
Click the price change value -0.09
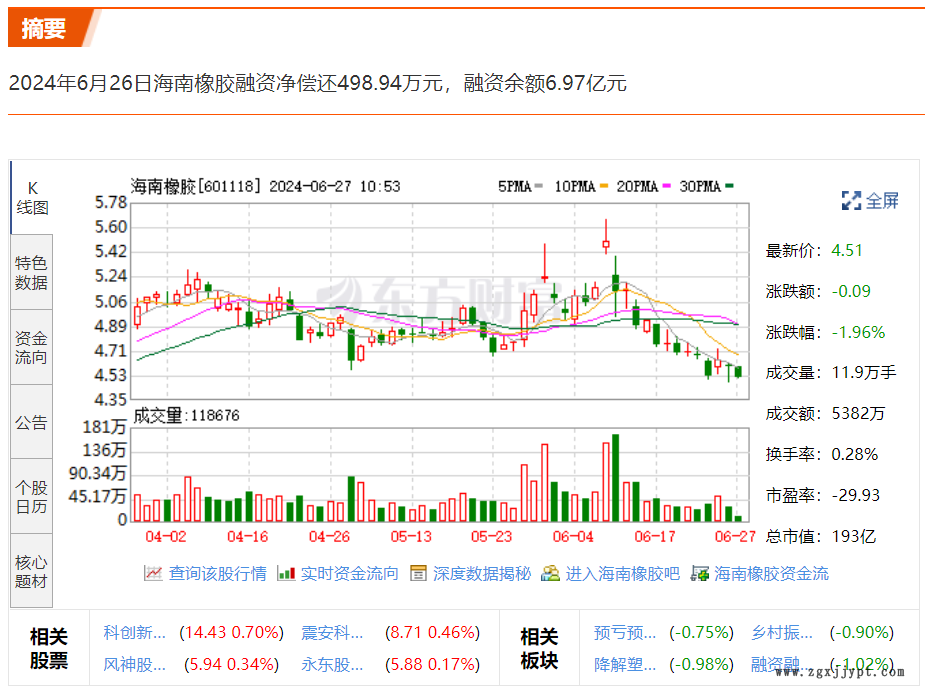[x=851, y=291]
